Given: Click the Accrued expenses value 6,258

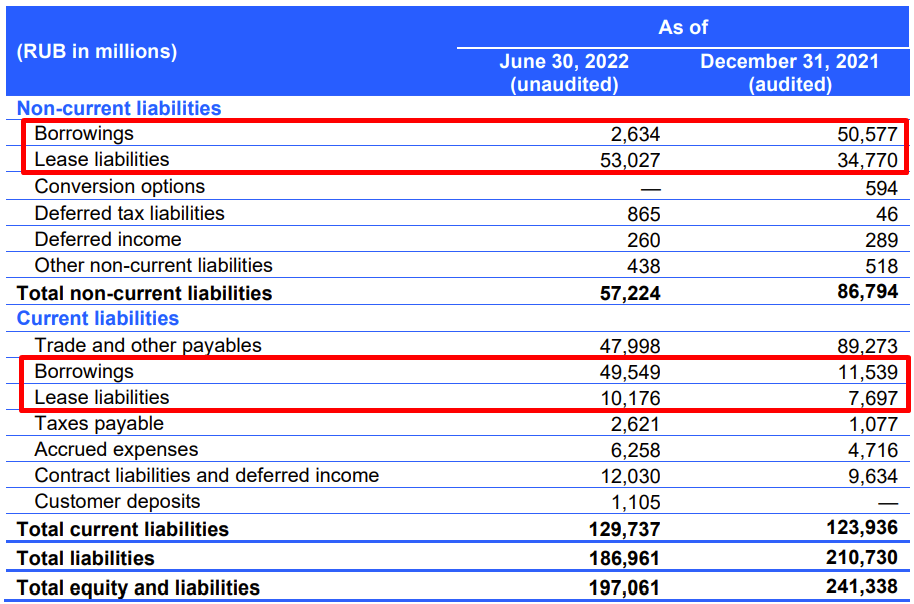Looking at the screenshot, I should pyautogui.click(x=635, y=451).
